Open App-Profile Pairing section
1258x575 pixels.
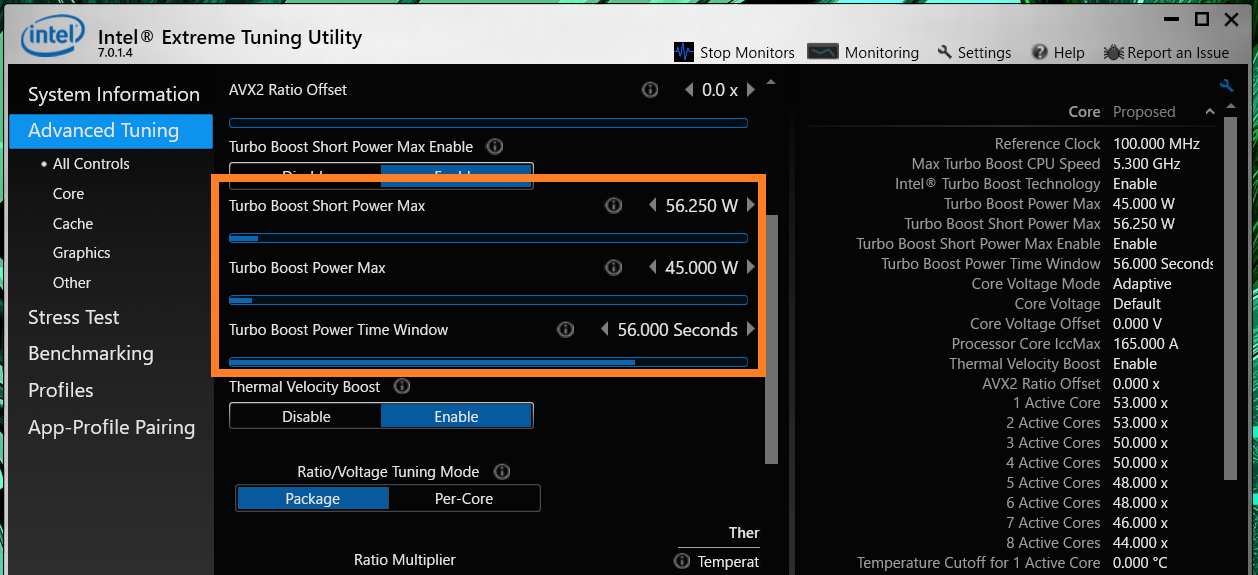(x=111, y=428)
